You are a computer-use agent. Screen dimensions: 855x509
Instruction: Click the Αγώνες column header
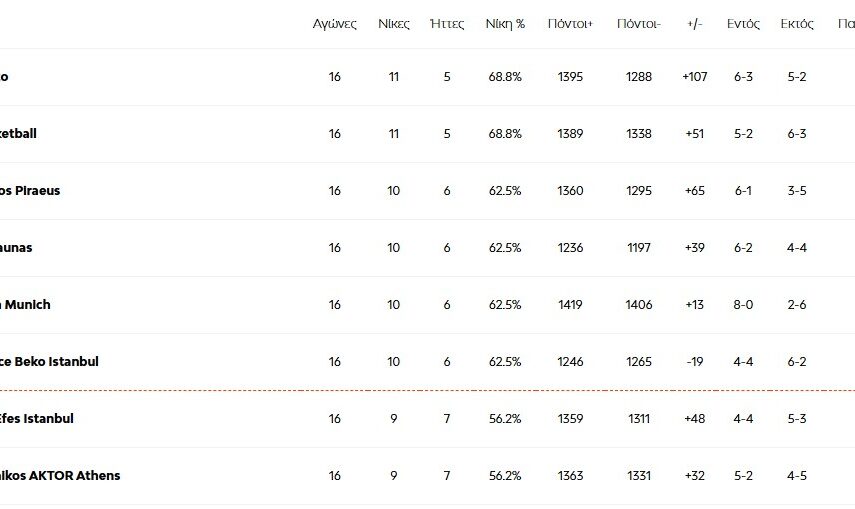334,24
